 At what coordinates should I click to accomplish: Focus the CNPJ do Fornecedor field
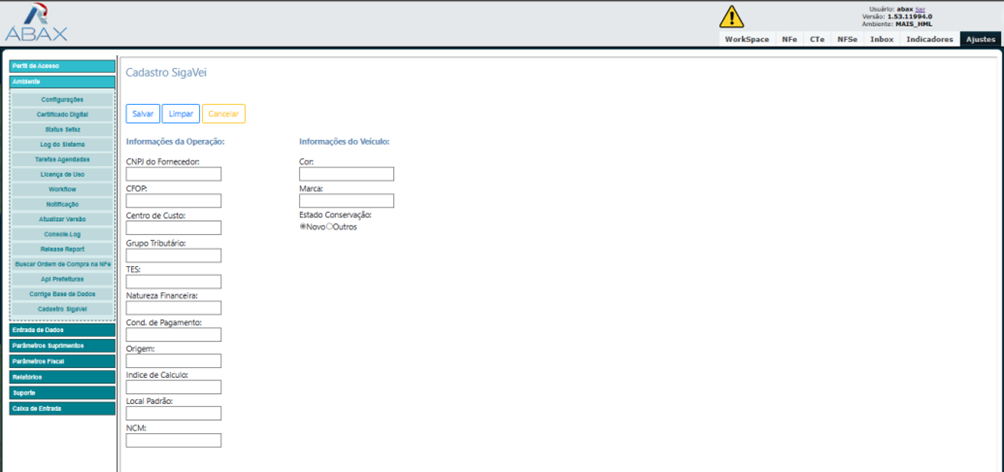[173, 174]
